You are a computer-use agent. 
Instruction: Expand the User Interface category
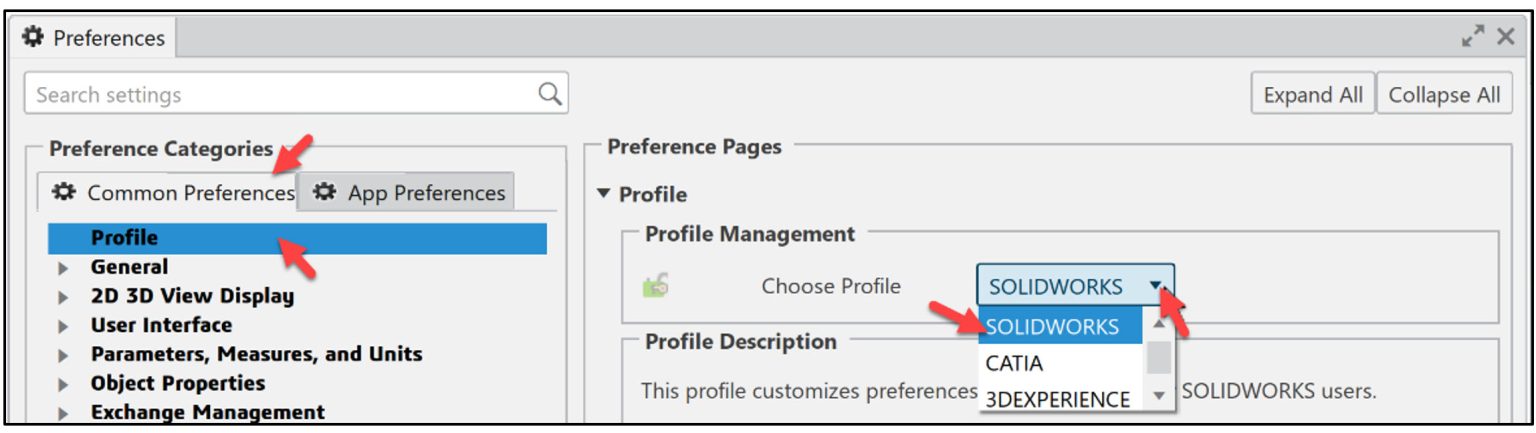pyautogui.click(x=64, y=326)
